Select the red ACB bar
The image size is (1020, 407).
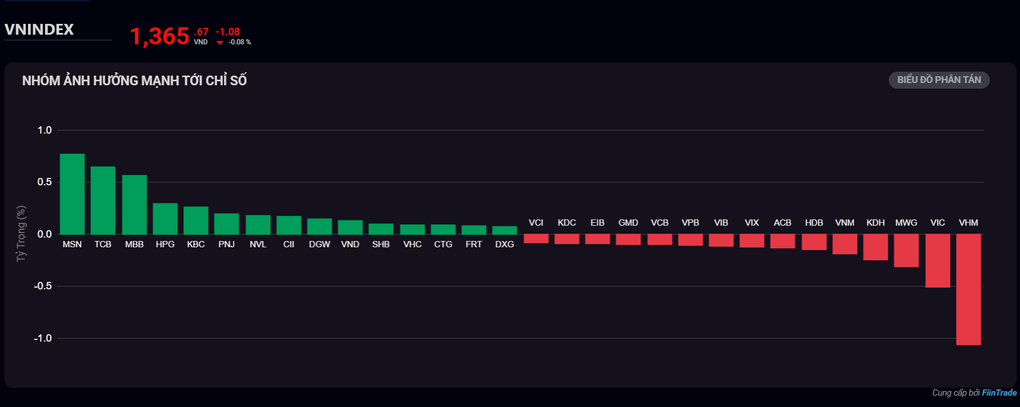pyautogui.click(x=783, y=241)
